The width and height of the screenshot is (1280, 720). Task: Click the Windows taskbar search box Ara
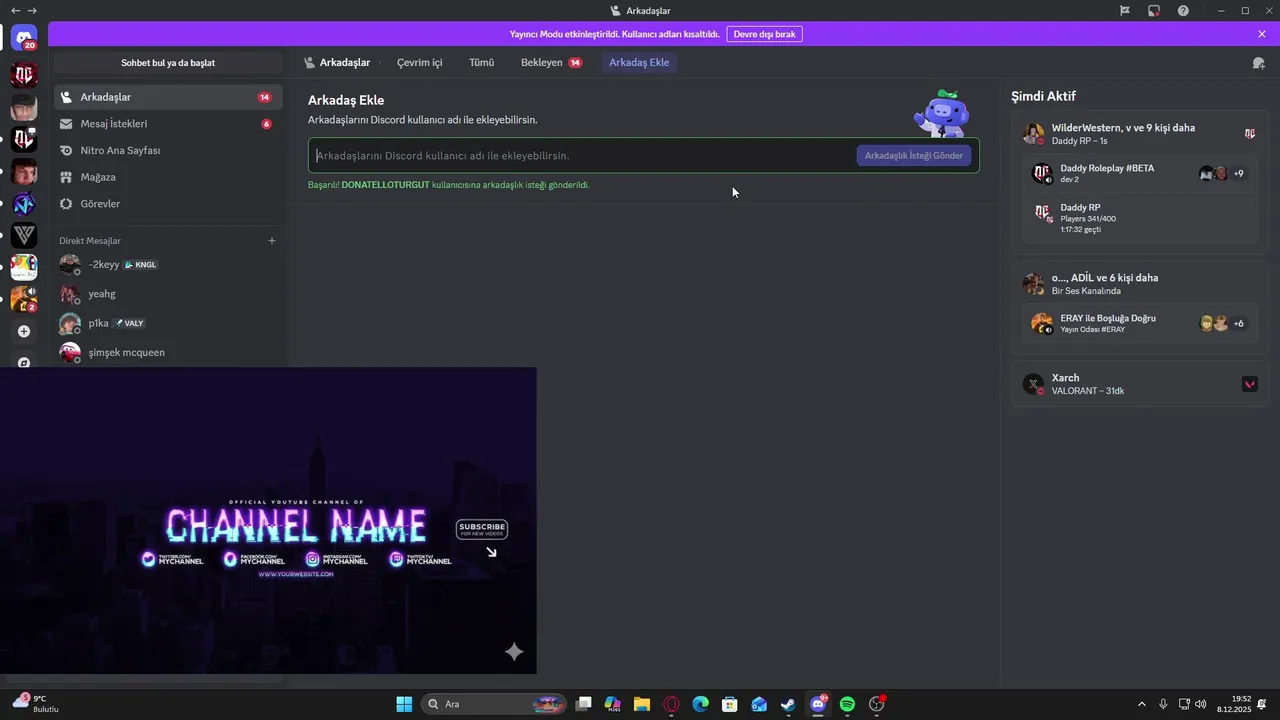click(x=494, y=704)
